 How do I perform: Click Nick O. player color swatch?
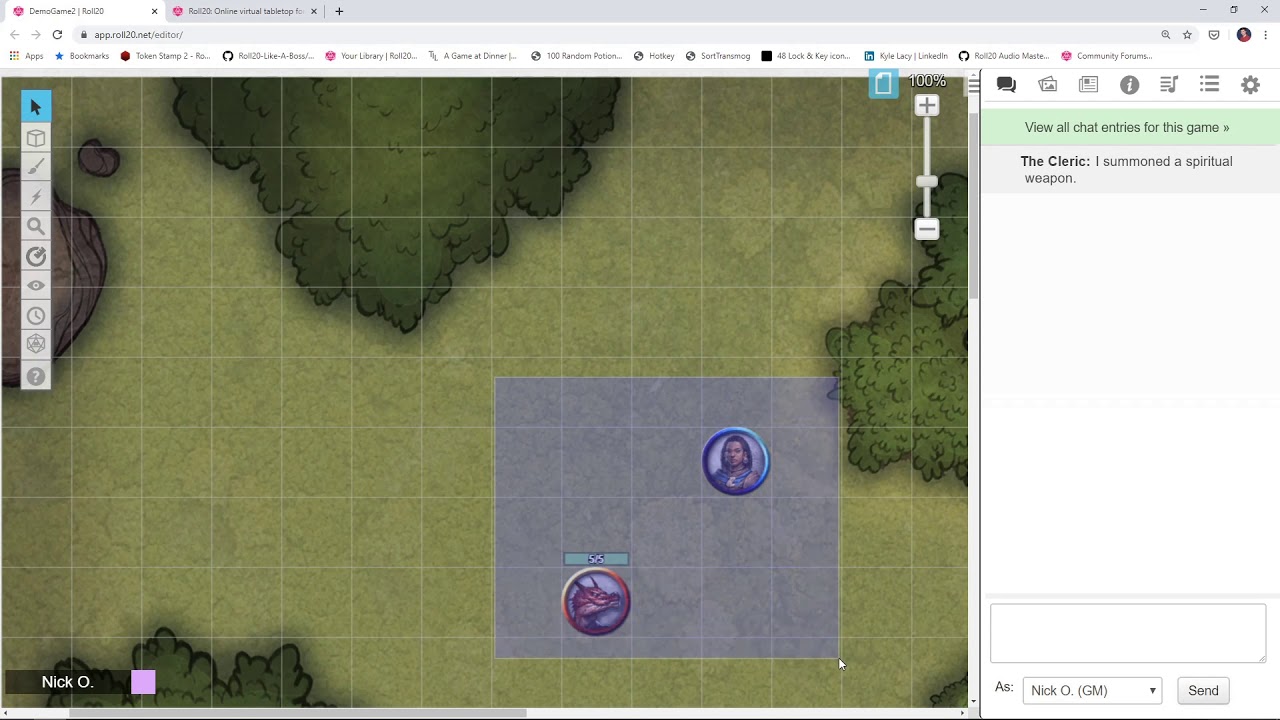(x=143, y=682)
